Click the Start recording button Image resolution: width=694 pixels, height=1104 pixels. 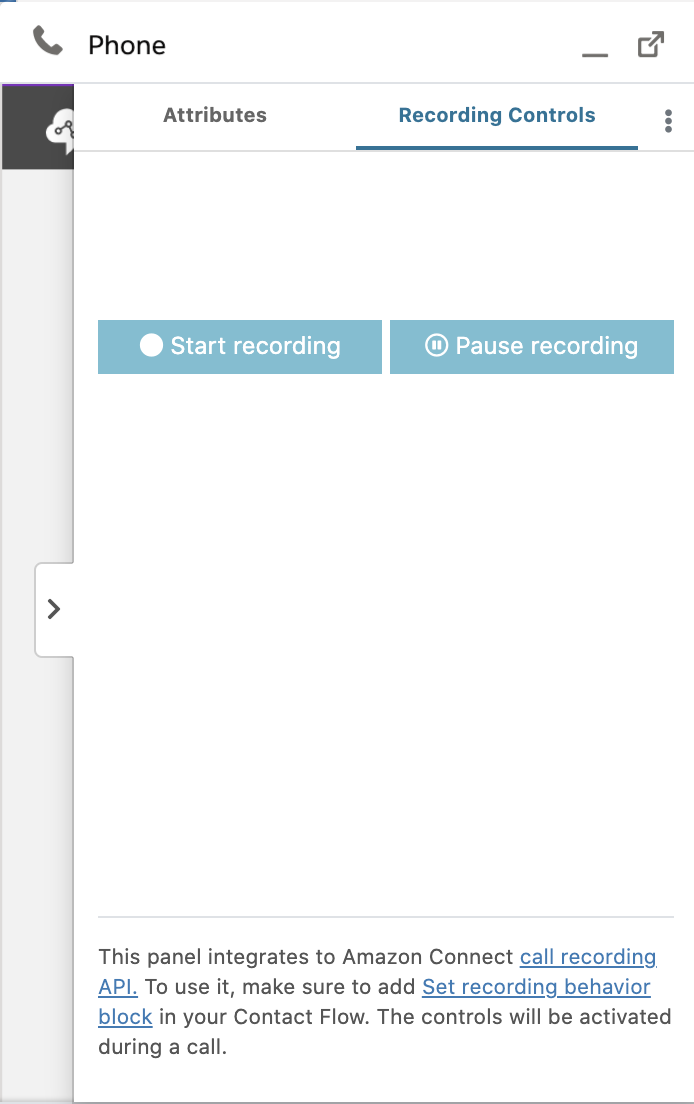coord(240,346)
